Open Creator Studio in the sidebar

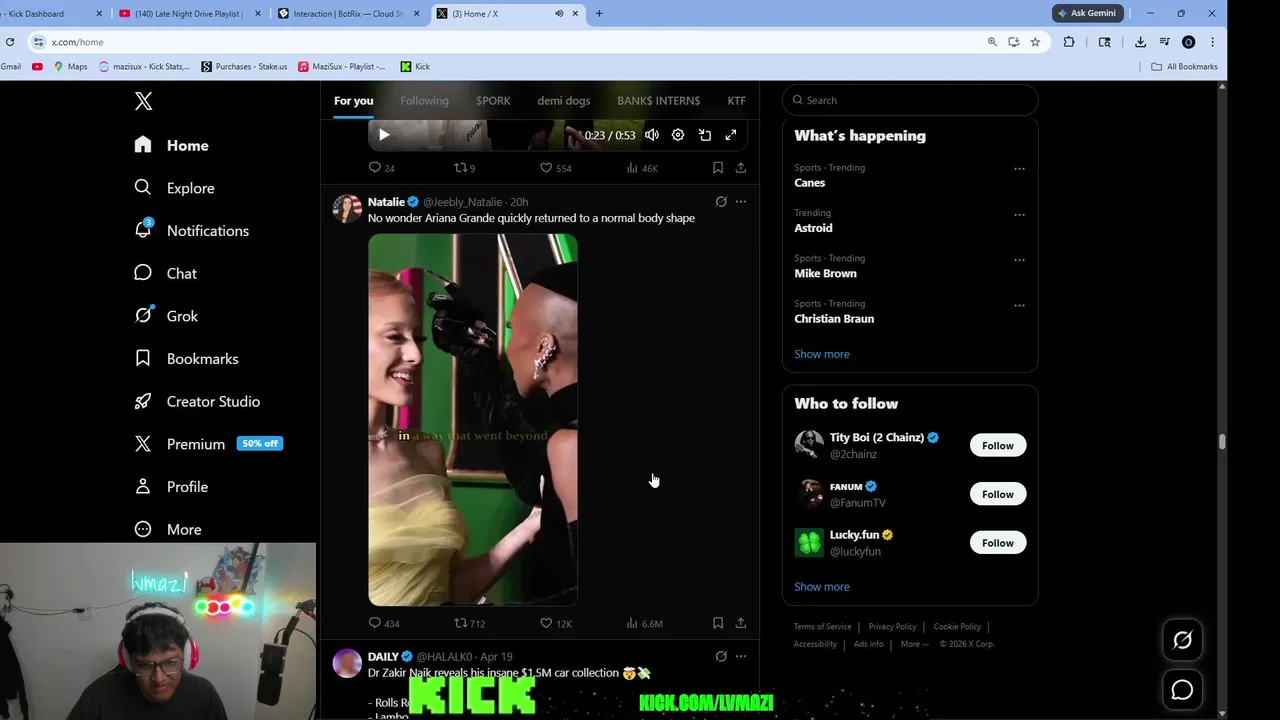[x=198, y=401]
